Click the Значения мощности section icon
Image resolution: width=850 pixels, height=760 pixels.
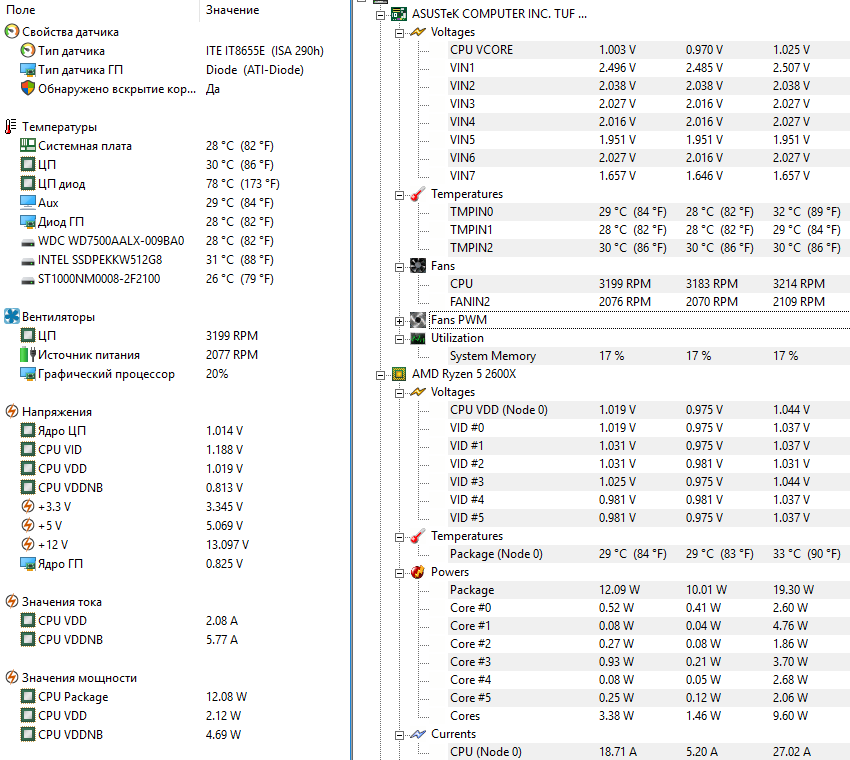(12, 678)
